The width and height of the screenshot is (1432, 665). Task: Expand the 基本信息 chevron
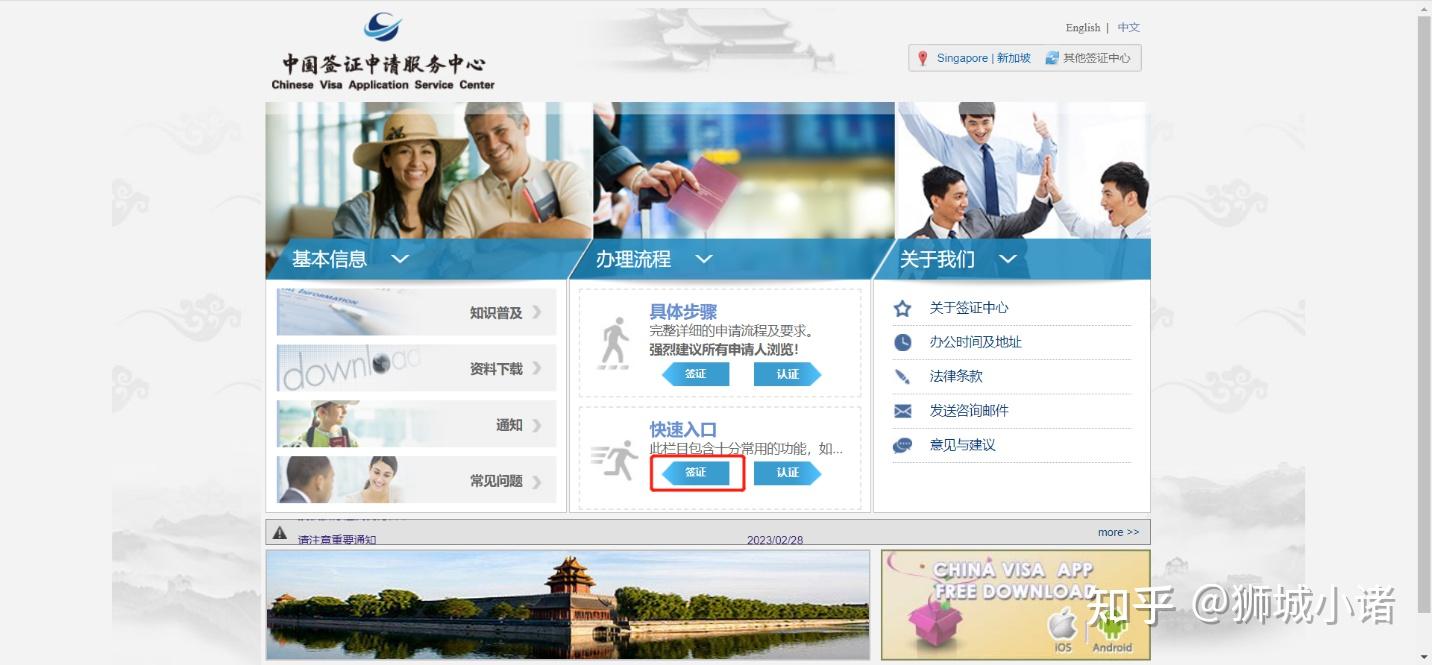[400, 259]
